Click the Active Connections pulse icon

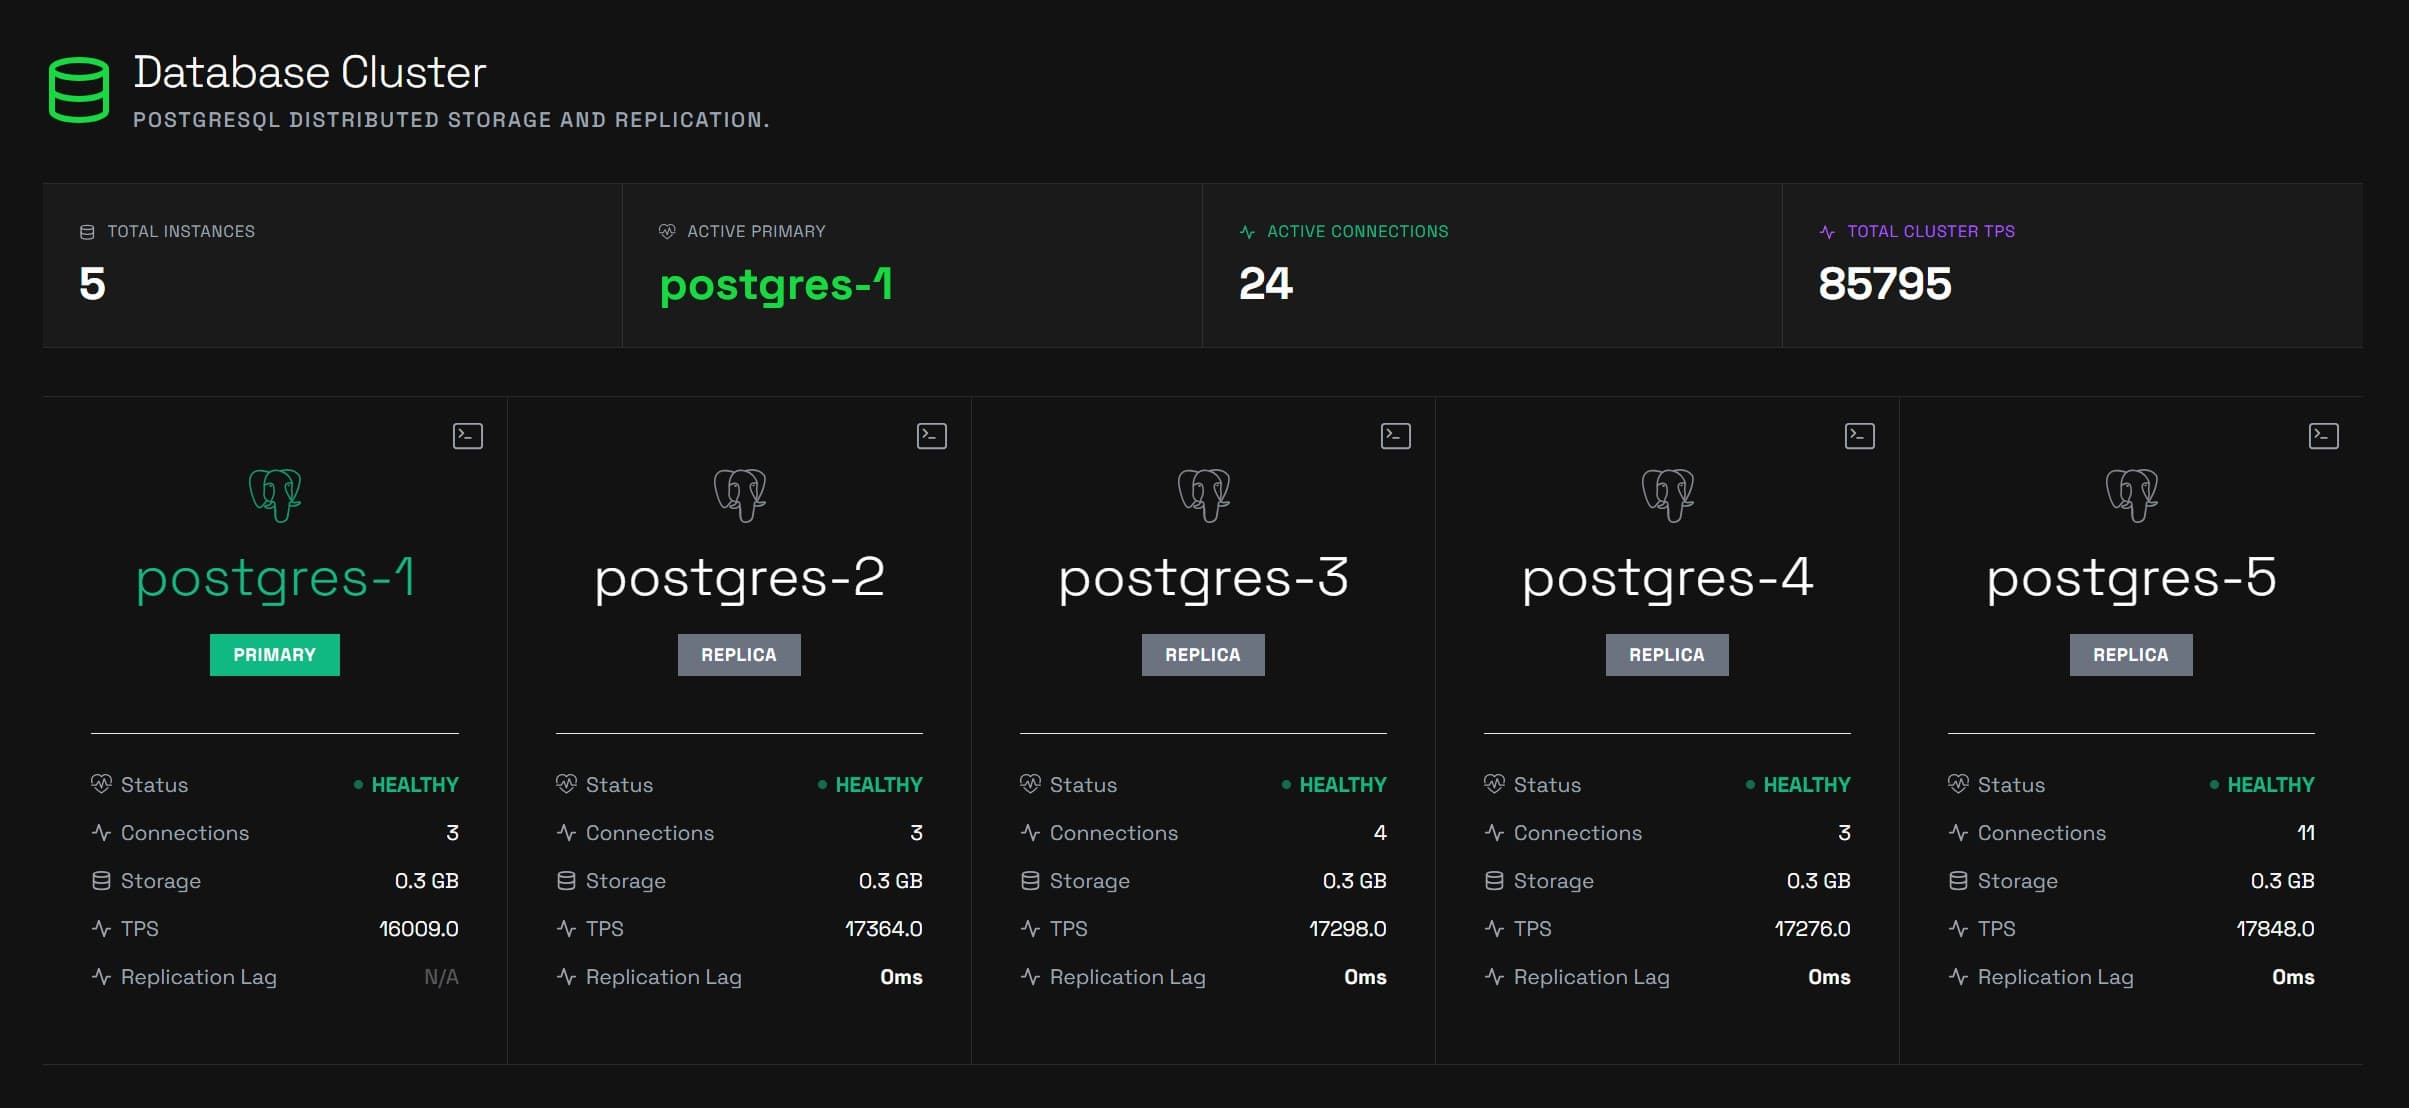1247,232
